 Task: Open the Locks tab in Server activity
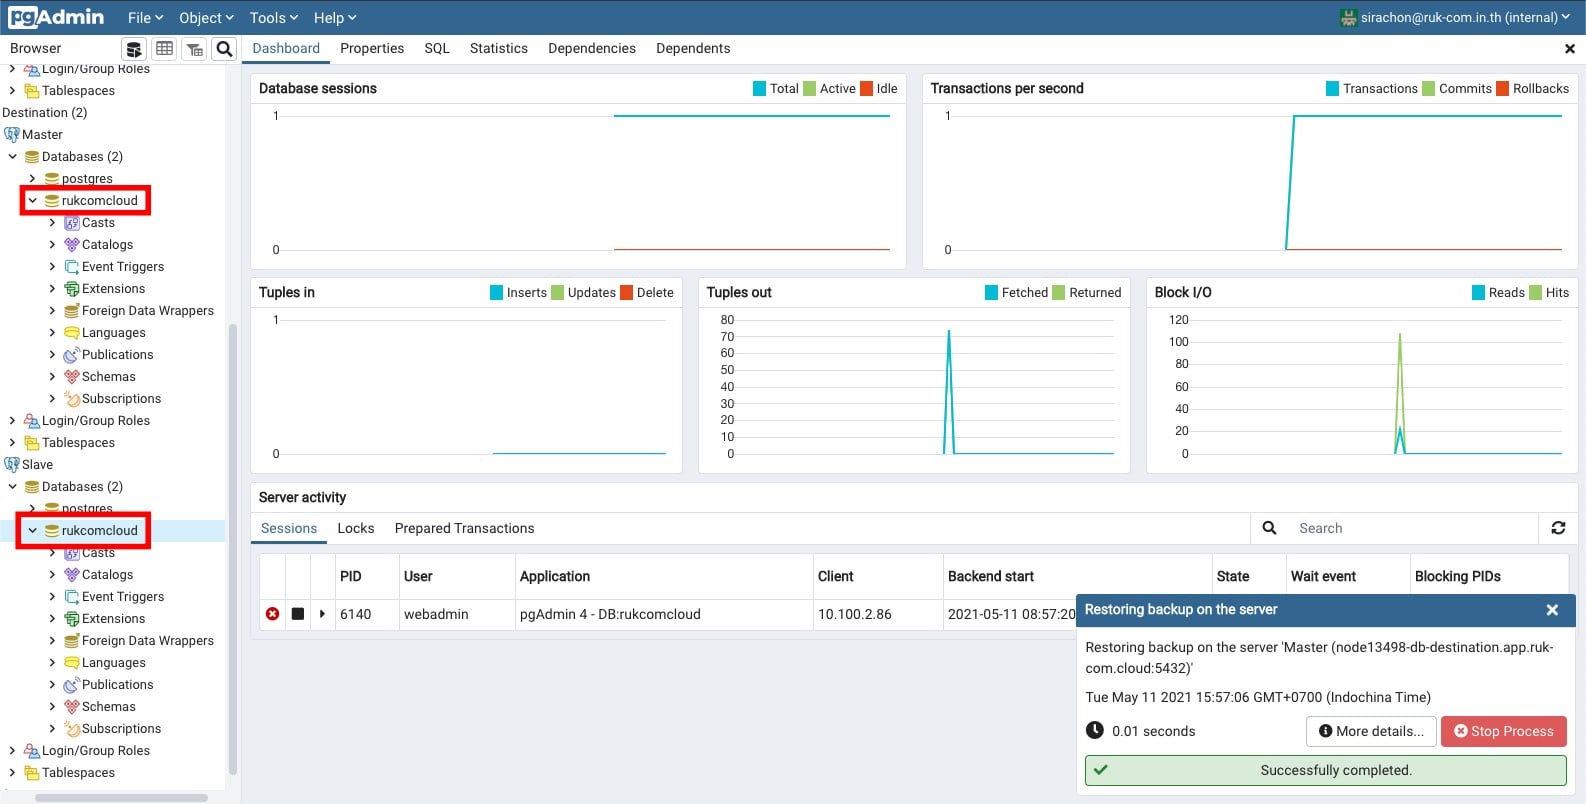(356, 528)
